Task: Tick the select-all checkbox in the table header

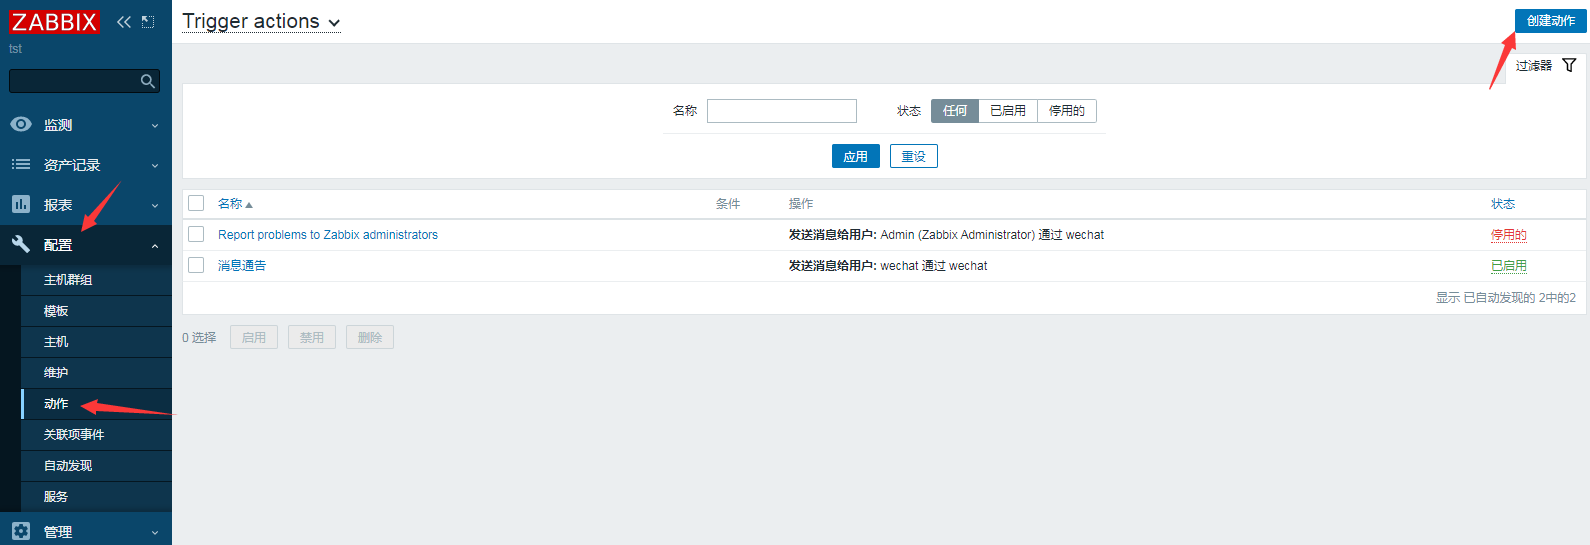Action: (x=196, y=203)
